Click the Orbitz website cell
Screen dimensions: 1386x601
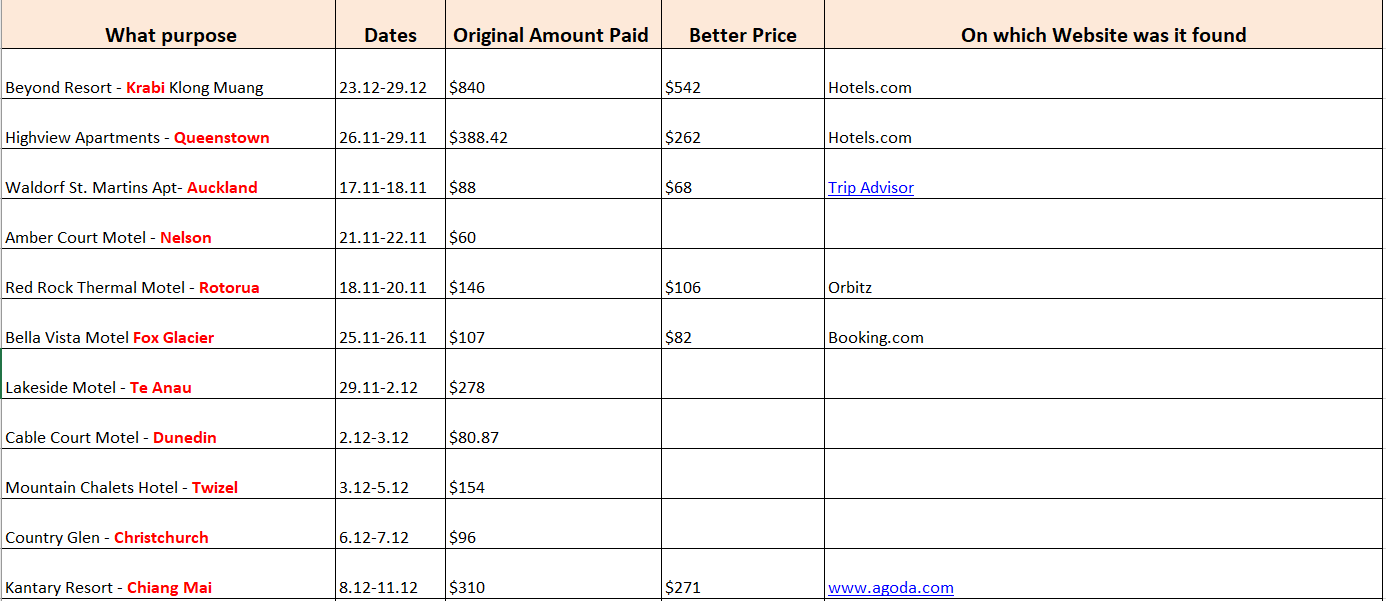[1103, 275]
